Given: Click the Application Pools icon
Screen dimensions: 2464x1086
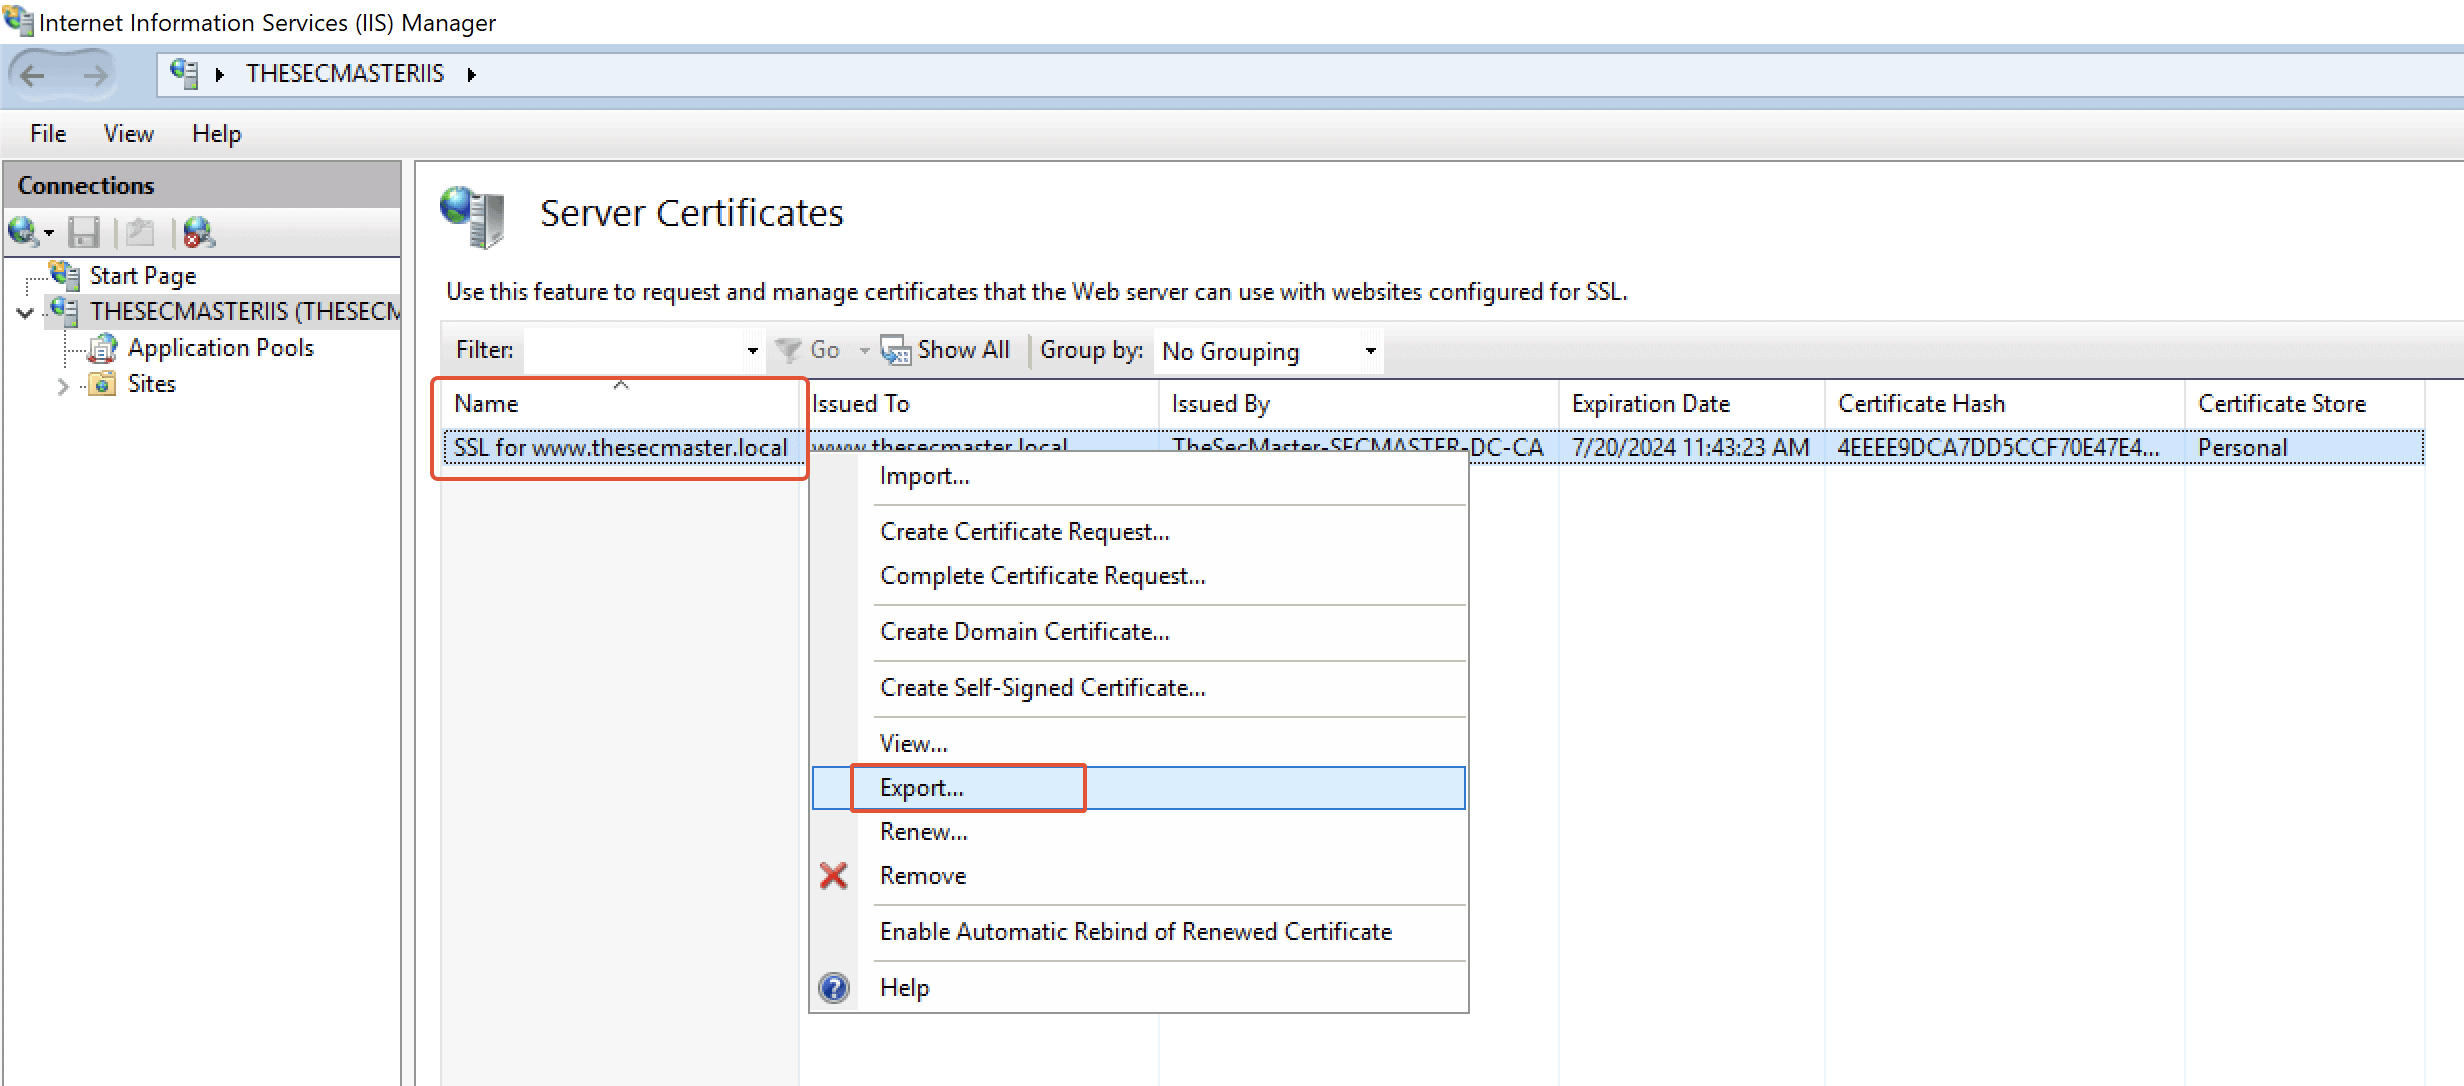Looking at the screenshot, I should click(102, 348).
